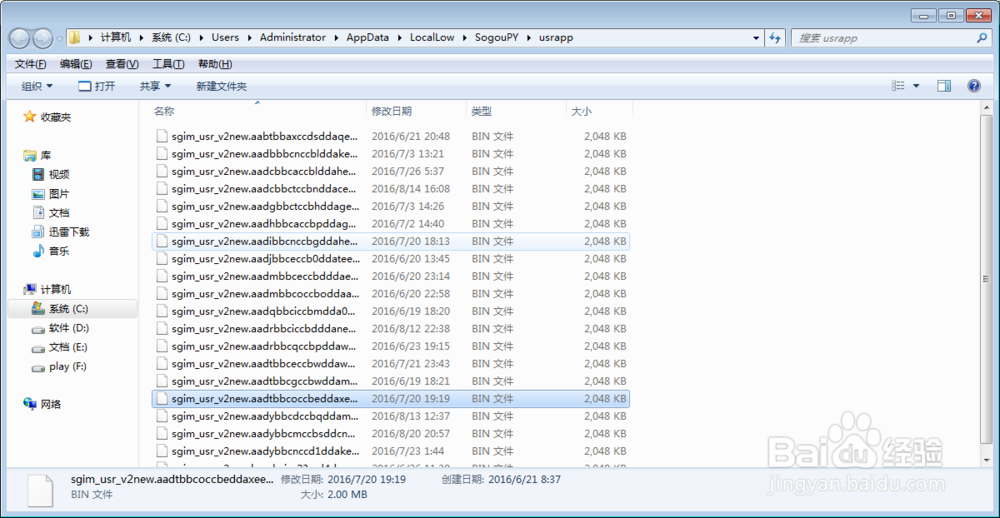
Task: Open the recent locations dropdown arrow
Action: 59,38
